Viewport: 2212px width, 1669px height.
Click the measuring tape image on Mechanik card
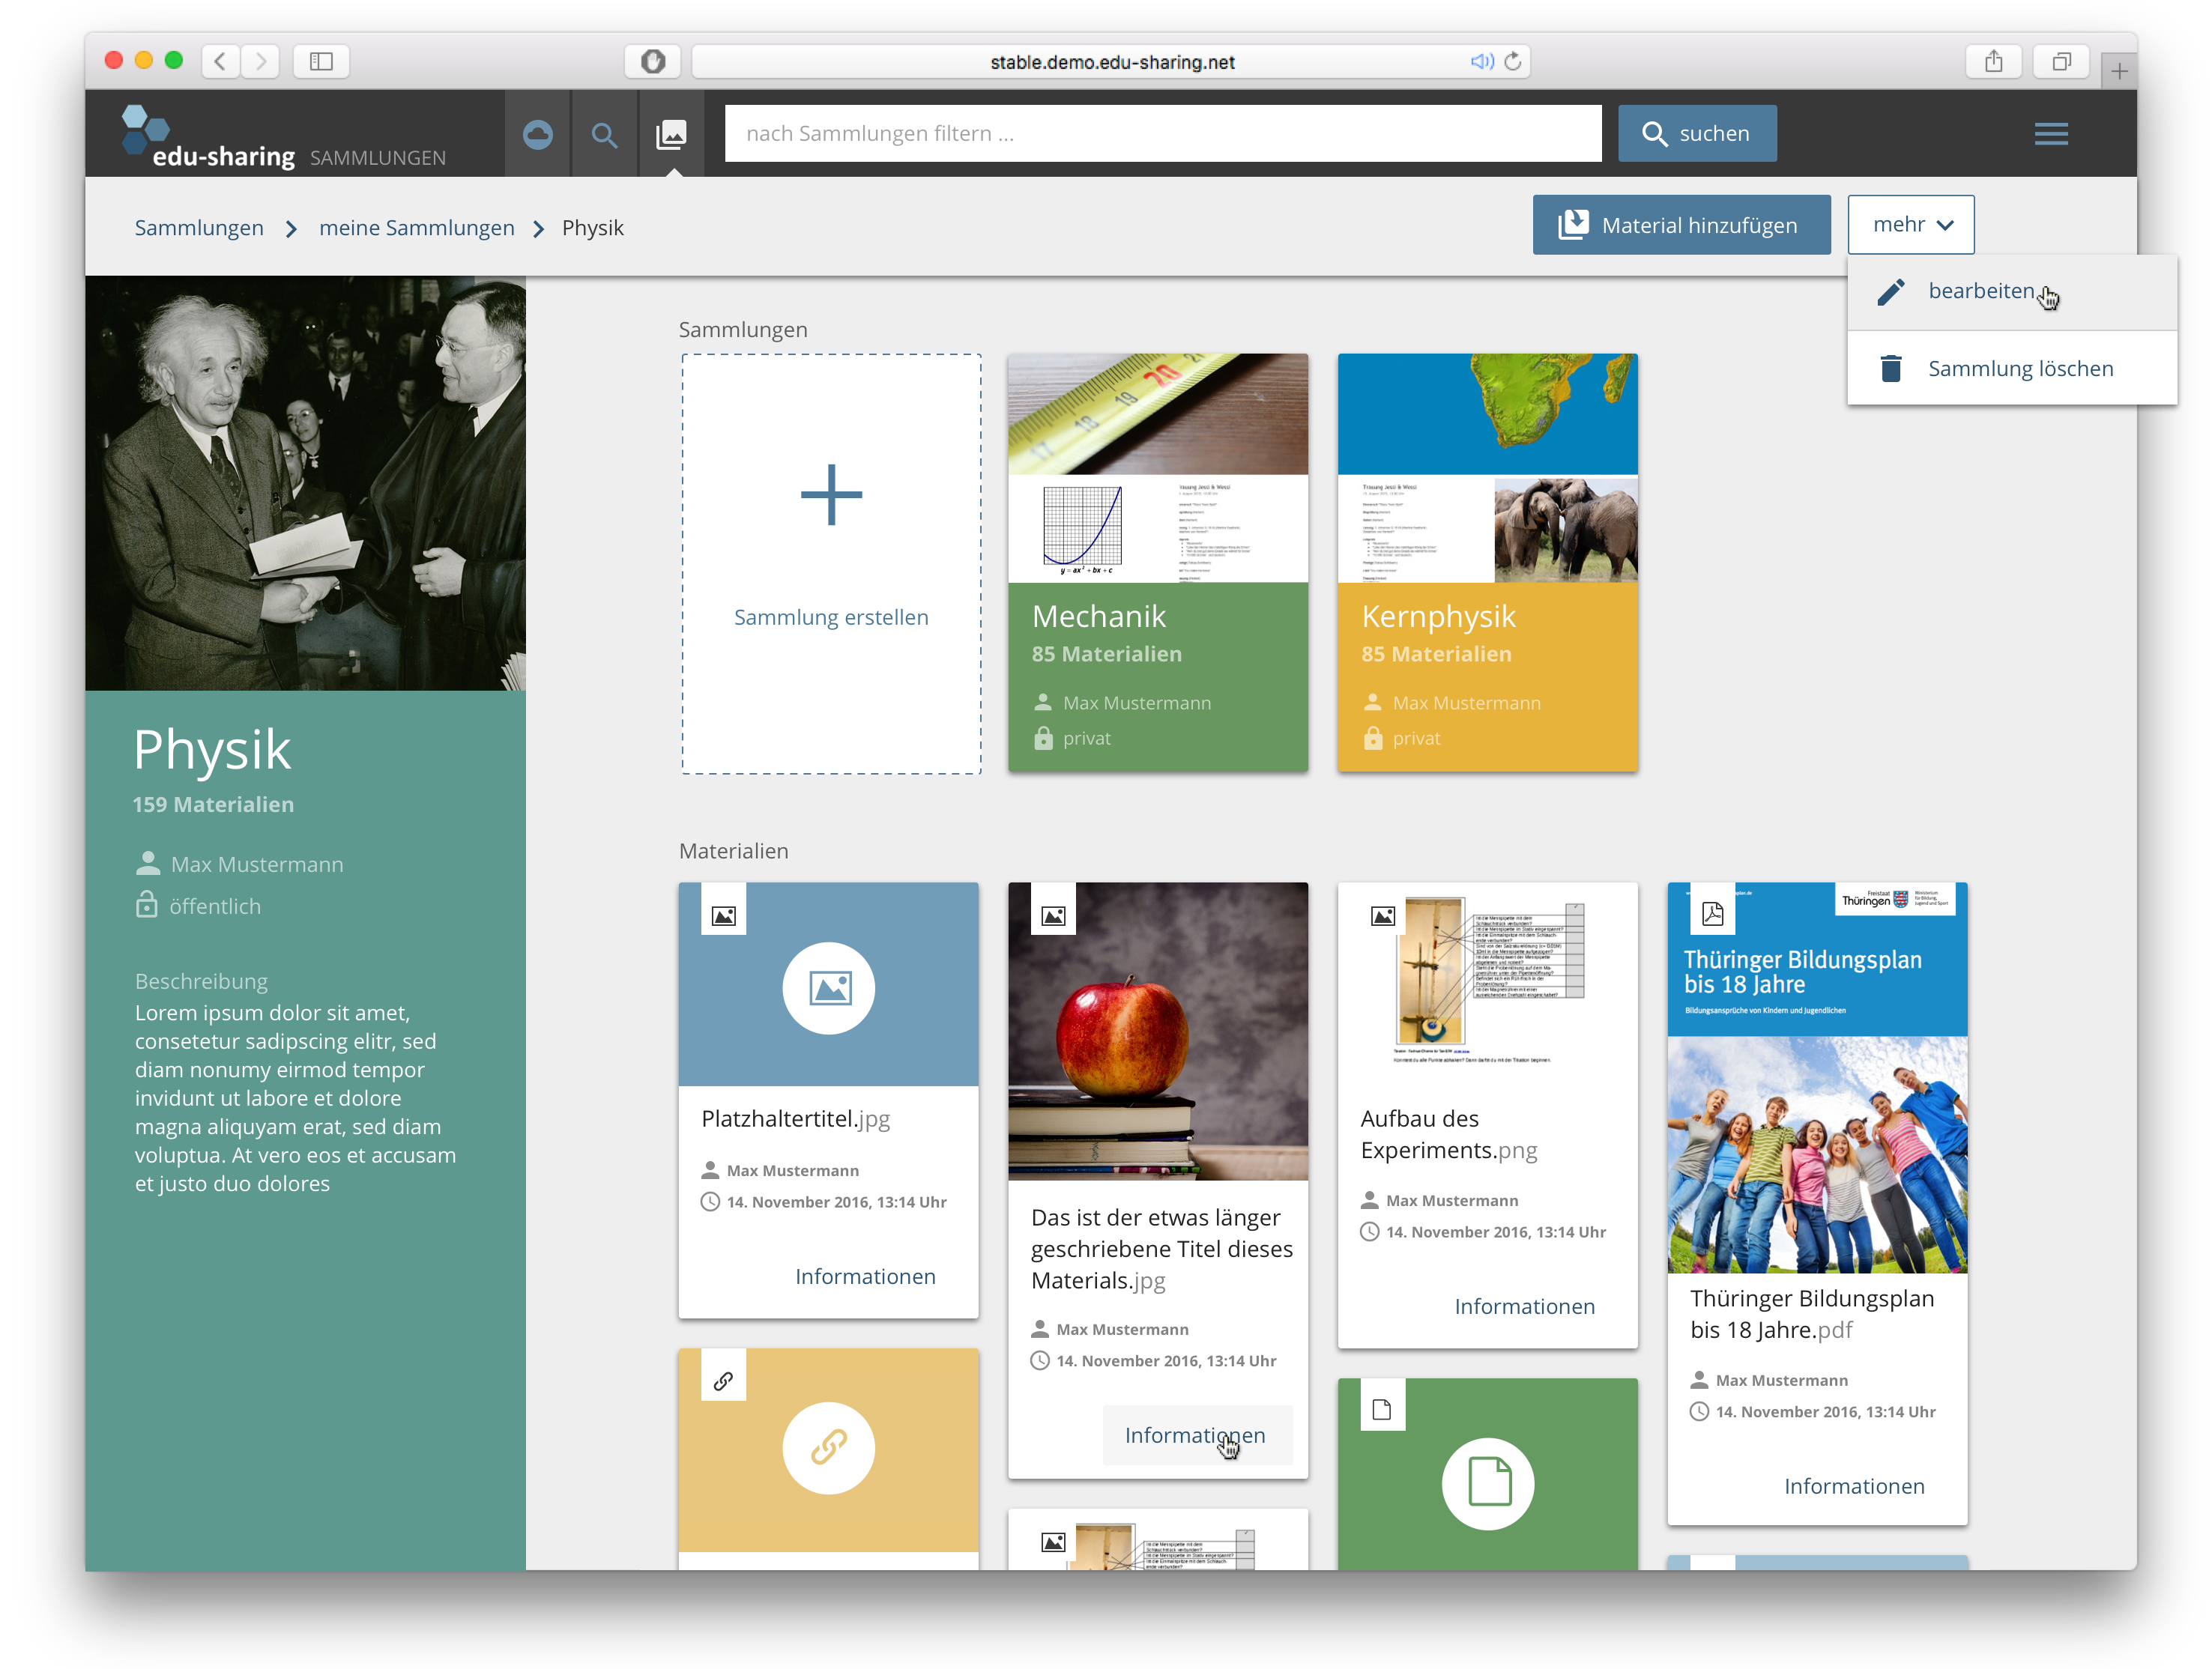[x=1158, y=413]
